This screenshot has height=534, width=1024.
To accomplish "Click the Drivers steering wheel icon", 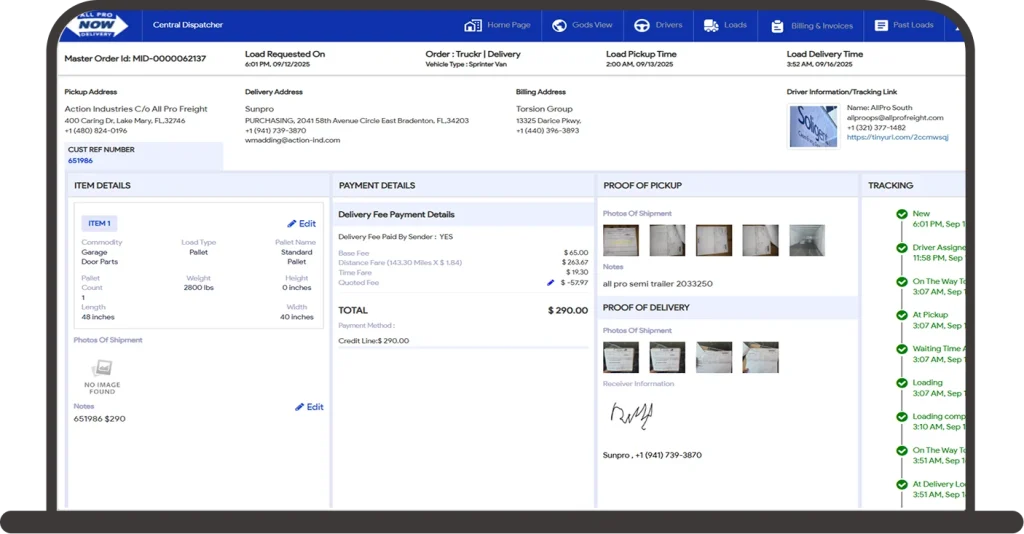I will click(x=641, y=25).
